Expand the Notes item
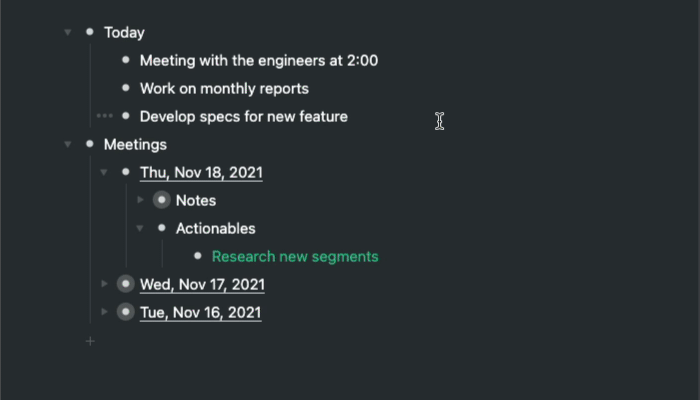The height and width of the screenshot is (400, 700). click(x=140, y=200)
